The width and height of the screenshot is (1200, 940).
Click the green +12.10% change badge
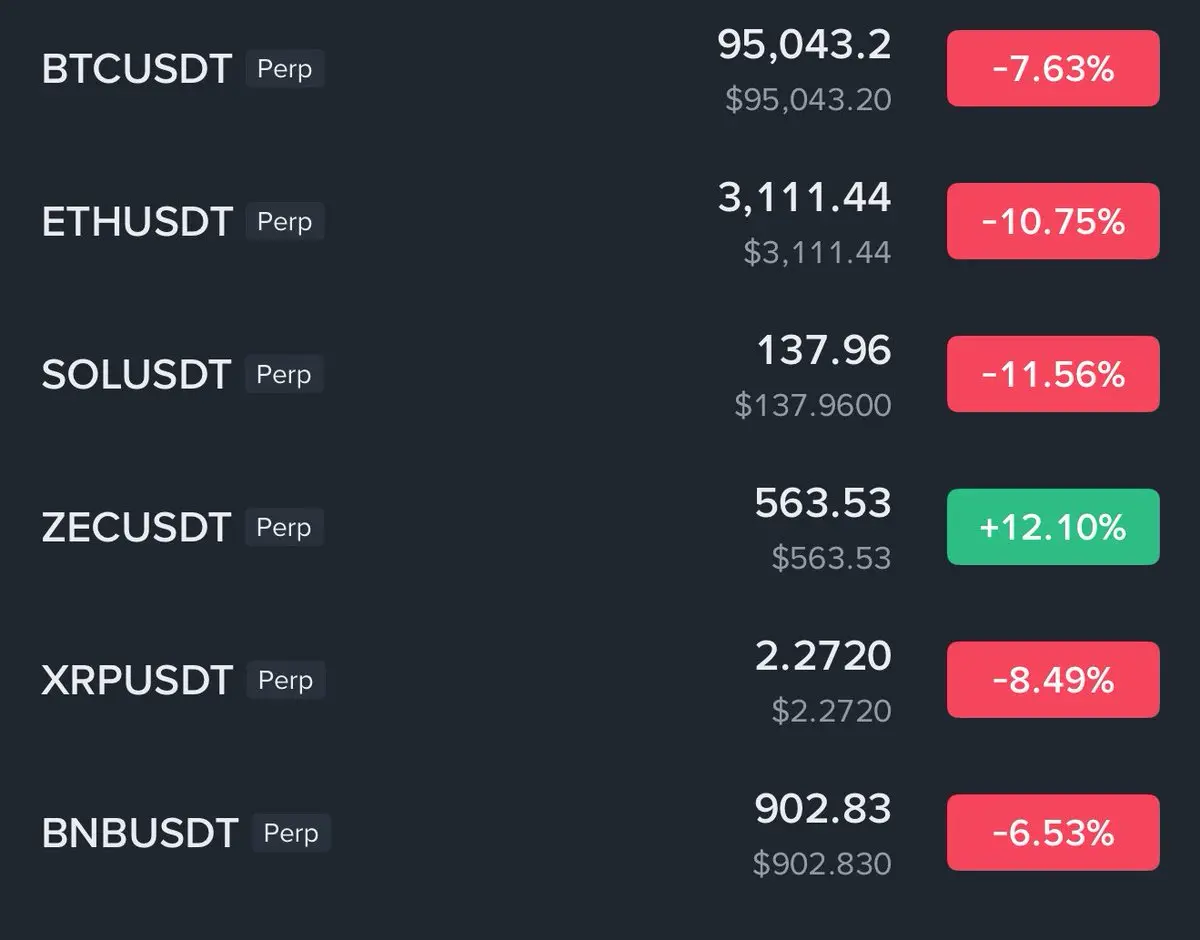[x=1053, y=527]
